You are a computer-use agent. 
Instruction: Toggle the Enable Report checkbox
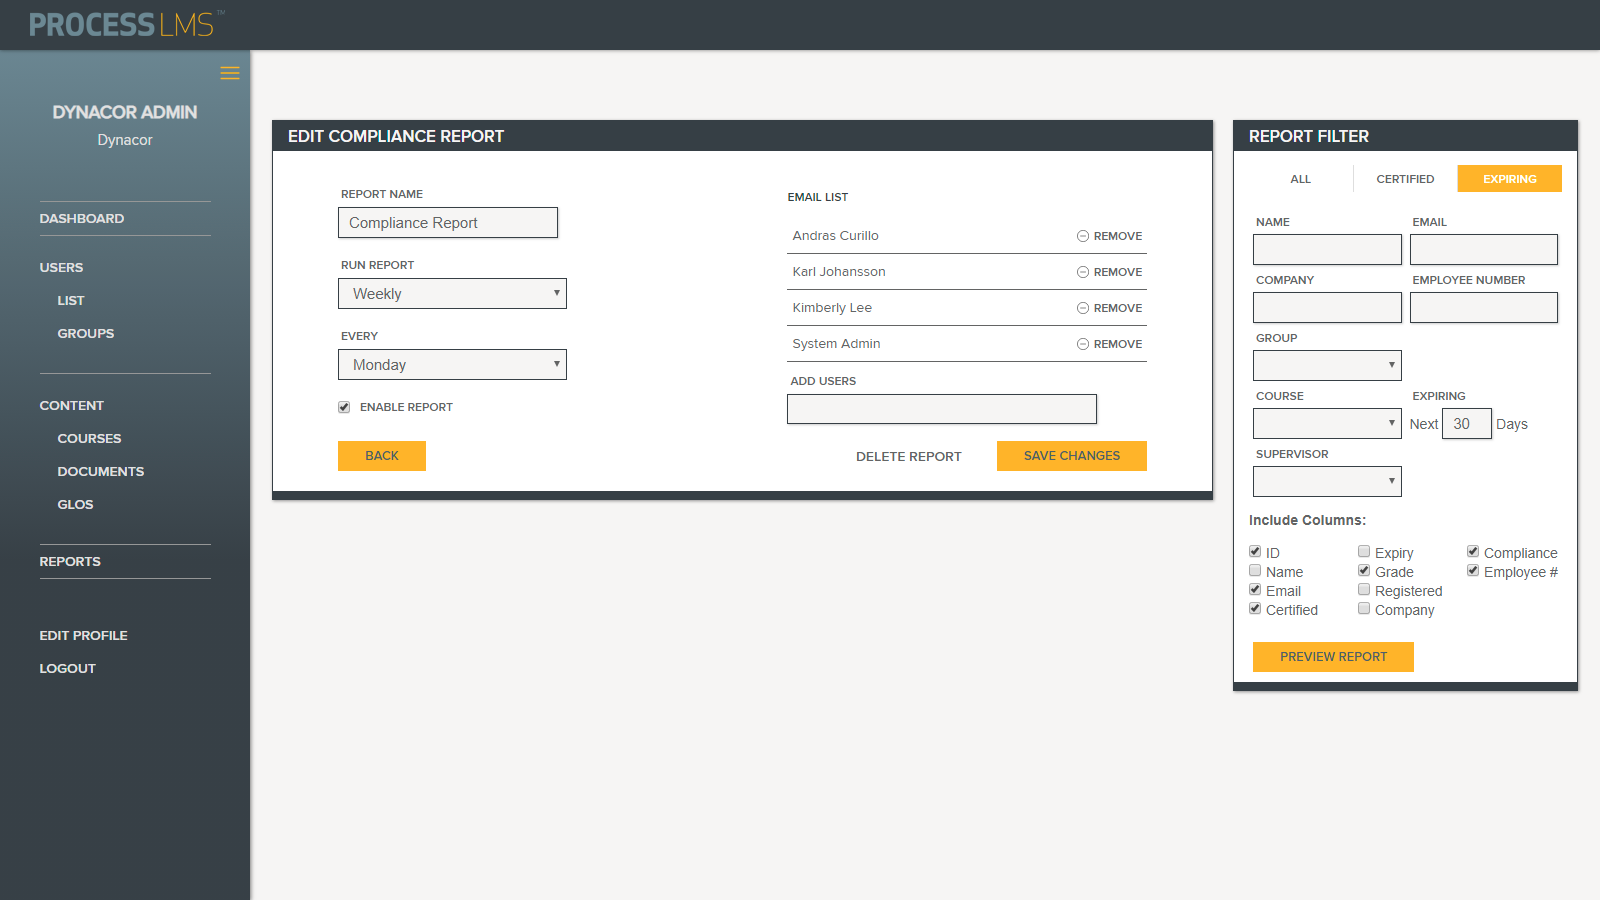[344, 407]
